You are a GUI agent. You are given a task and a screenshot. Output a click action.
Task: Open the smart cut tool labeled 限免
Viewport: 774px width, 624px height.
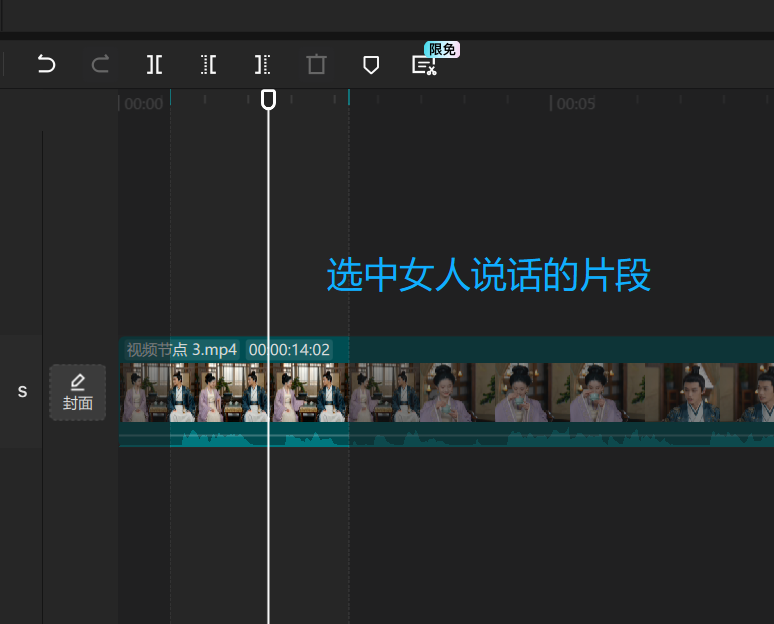425,65
